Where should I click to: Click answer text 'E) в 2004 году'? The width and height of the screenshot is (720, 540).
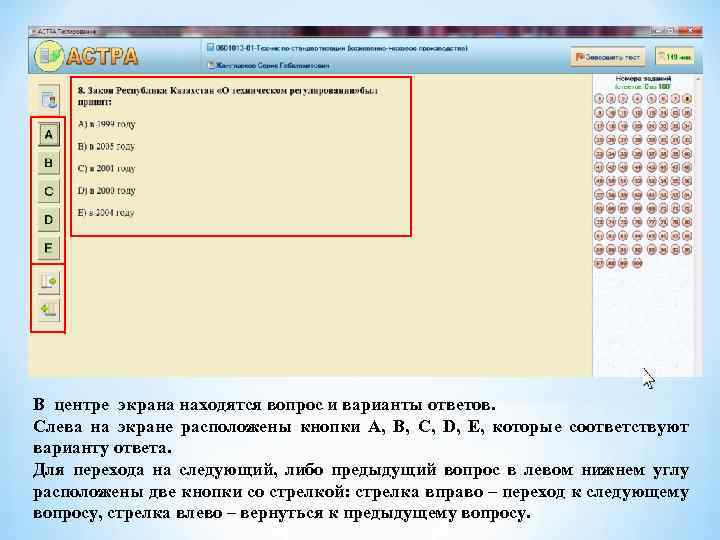(107, 213)
